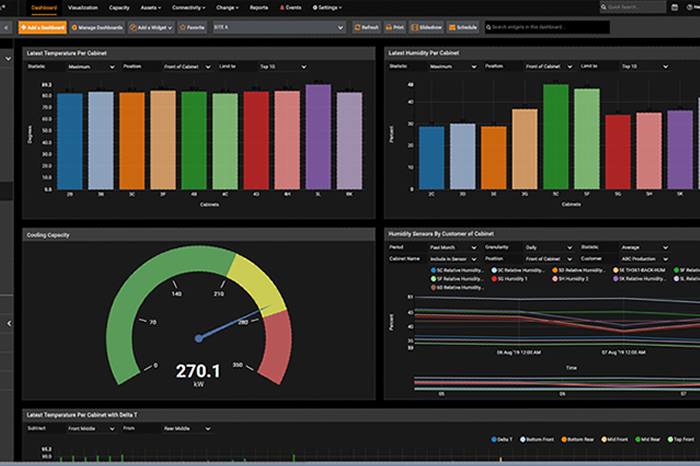
Task: Open the Settings menu
Action: [327, 8]
